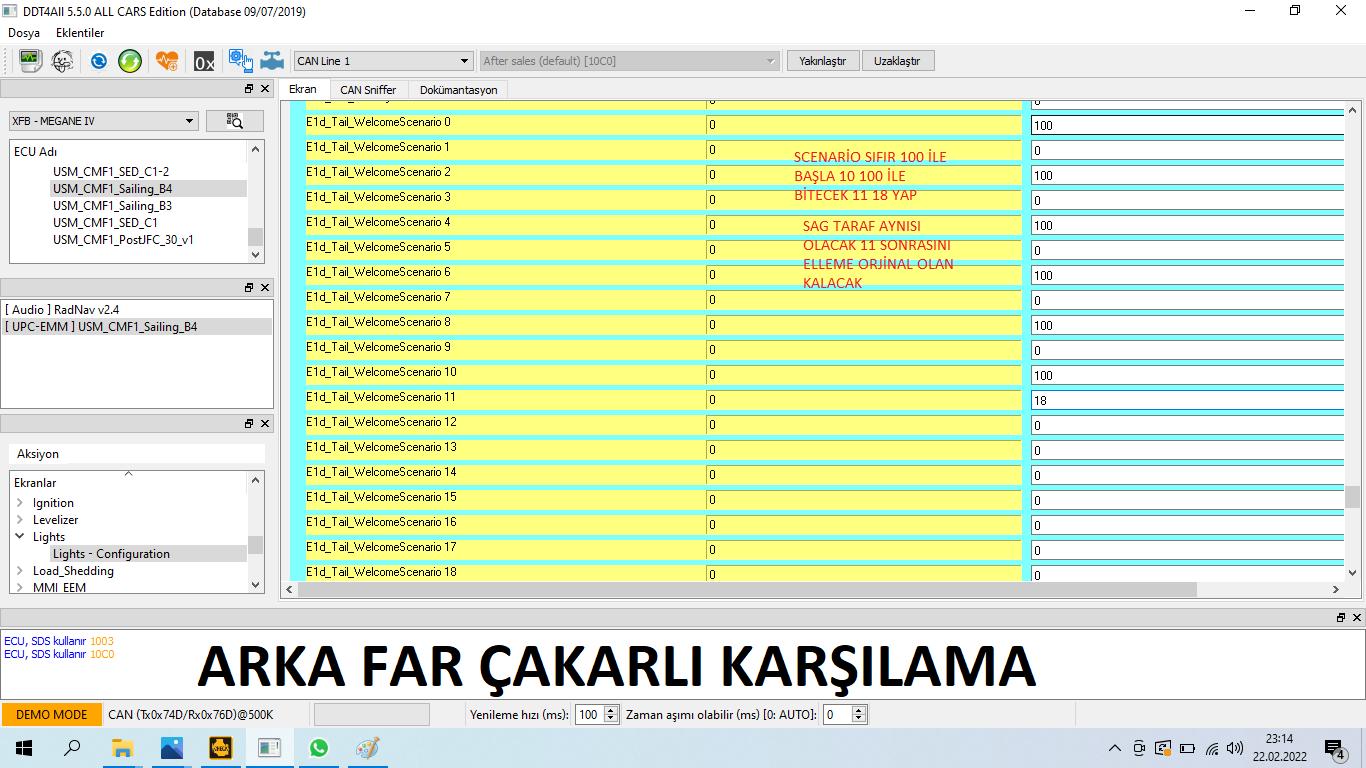
Task: Click the Uzaklaştır zoom-out button
Action: pyautogui.click(x=897, y=61)
